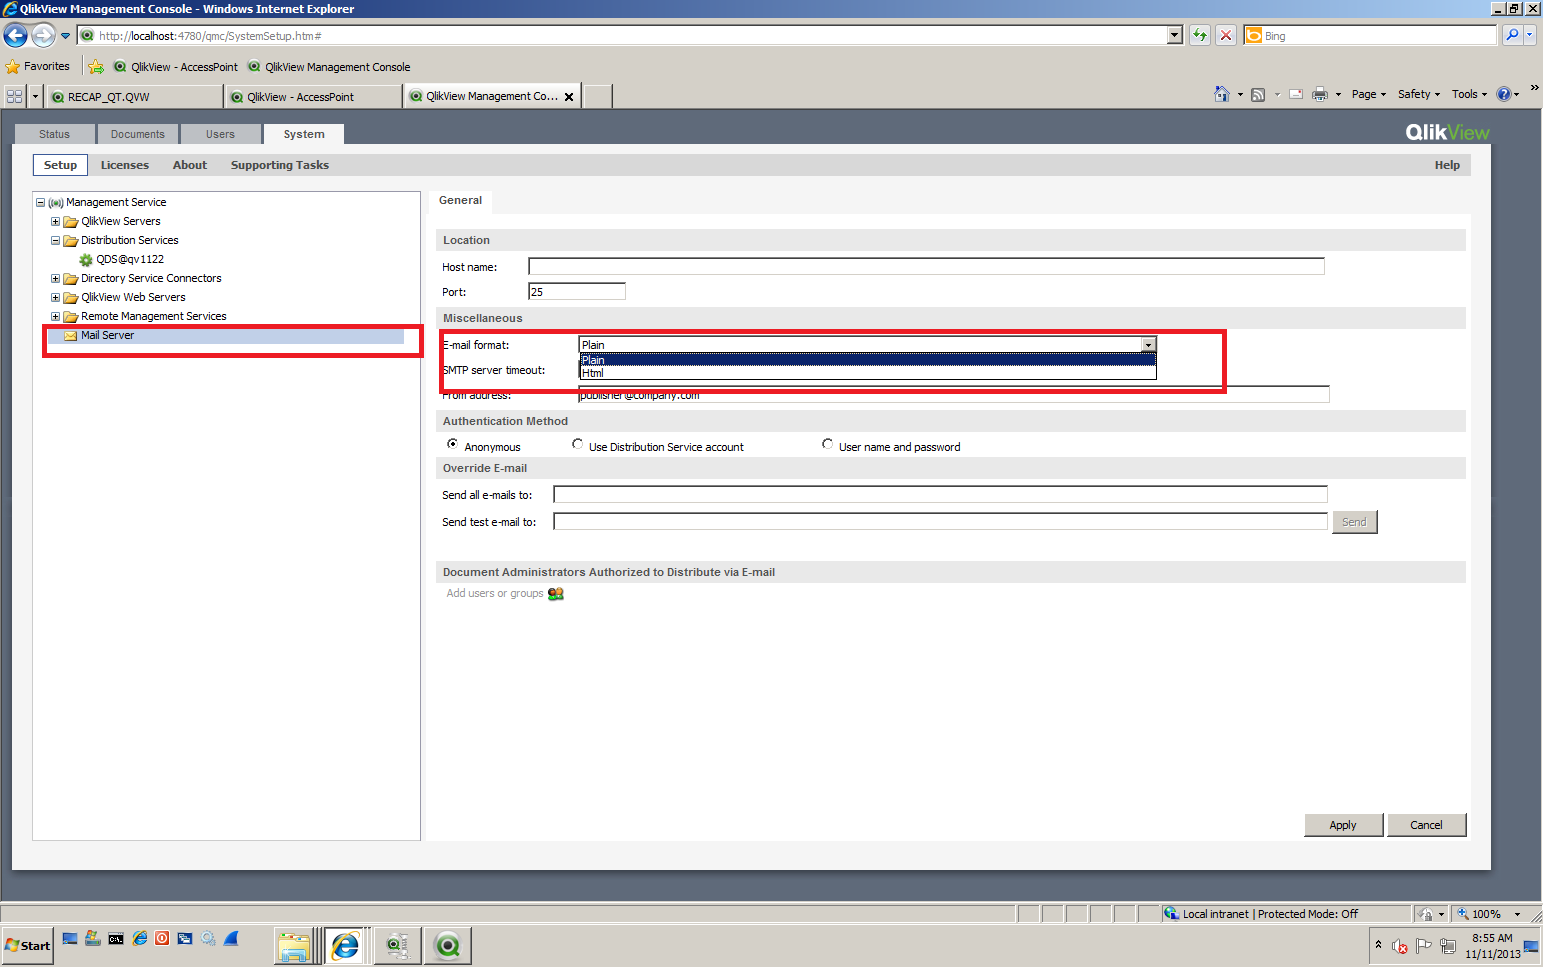Collapse the Distribution Services node
Image resolution: width=1543 pixels, height=967 pixels.
pyautogui.click(x=56, y=241)
